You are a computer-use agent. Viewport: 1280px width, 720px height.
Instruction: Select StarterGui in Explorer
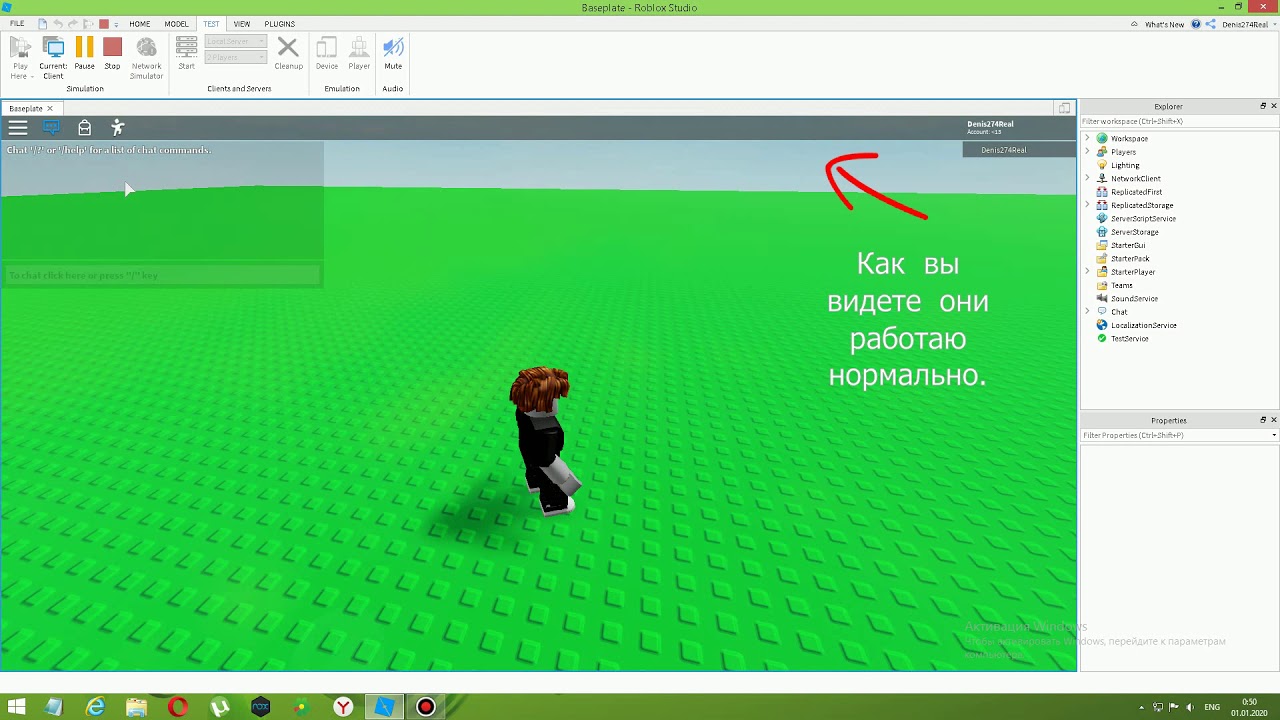click(1128, 245)
